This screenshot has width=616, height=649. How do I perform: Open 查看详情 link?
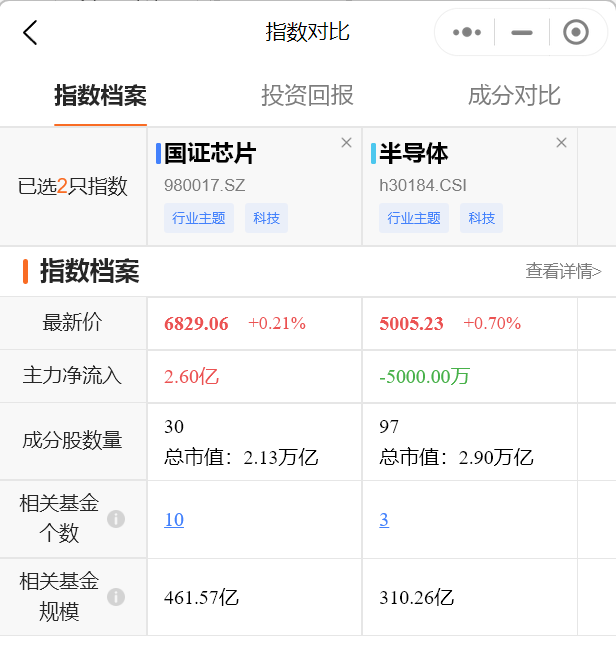tap(563, 272)
